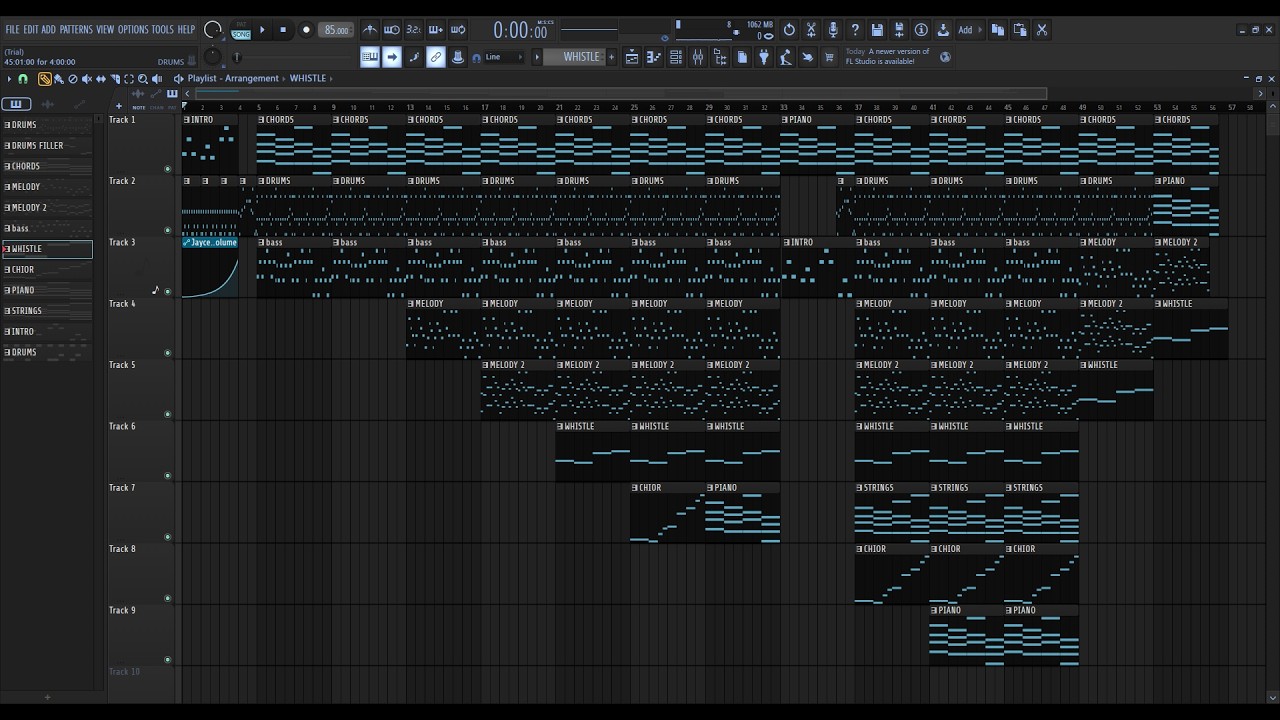
Task: Select the STRINGS pattern in picker
Action: pos(47,311)
